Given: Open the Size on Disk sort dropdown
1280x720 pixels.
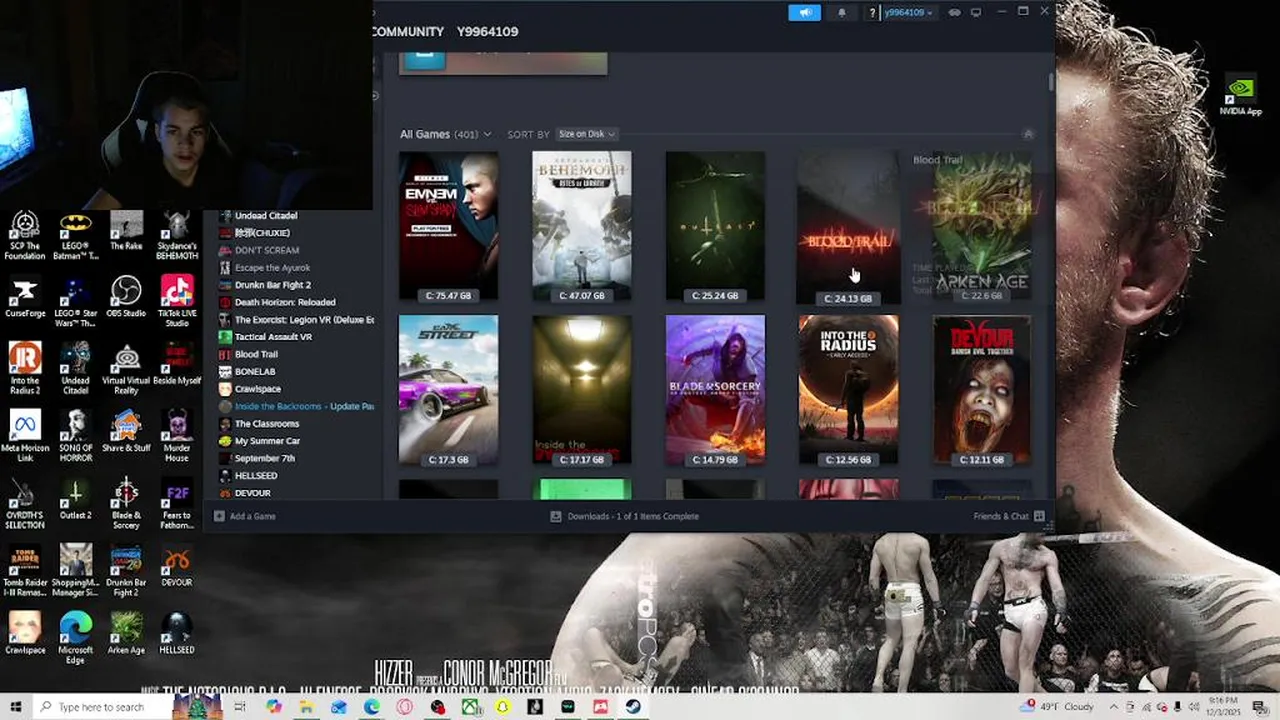Looking at the screenshot, I should tap(586, 134).
